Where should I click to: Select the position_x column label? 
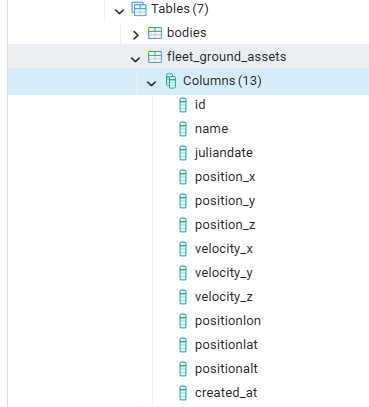tap(225, 177)
